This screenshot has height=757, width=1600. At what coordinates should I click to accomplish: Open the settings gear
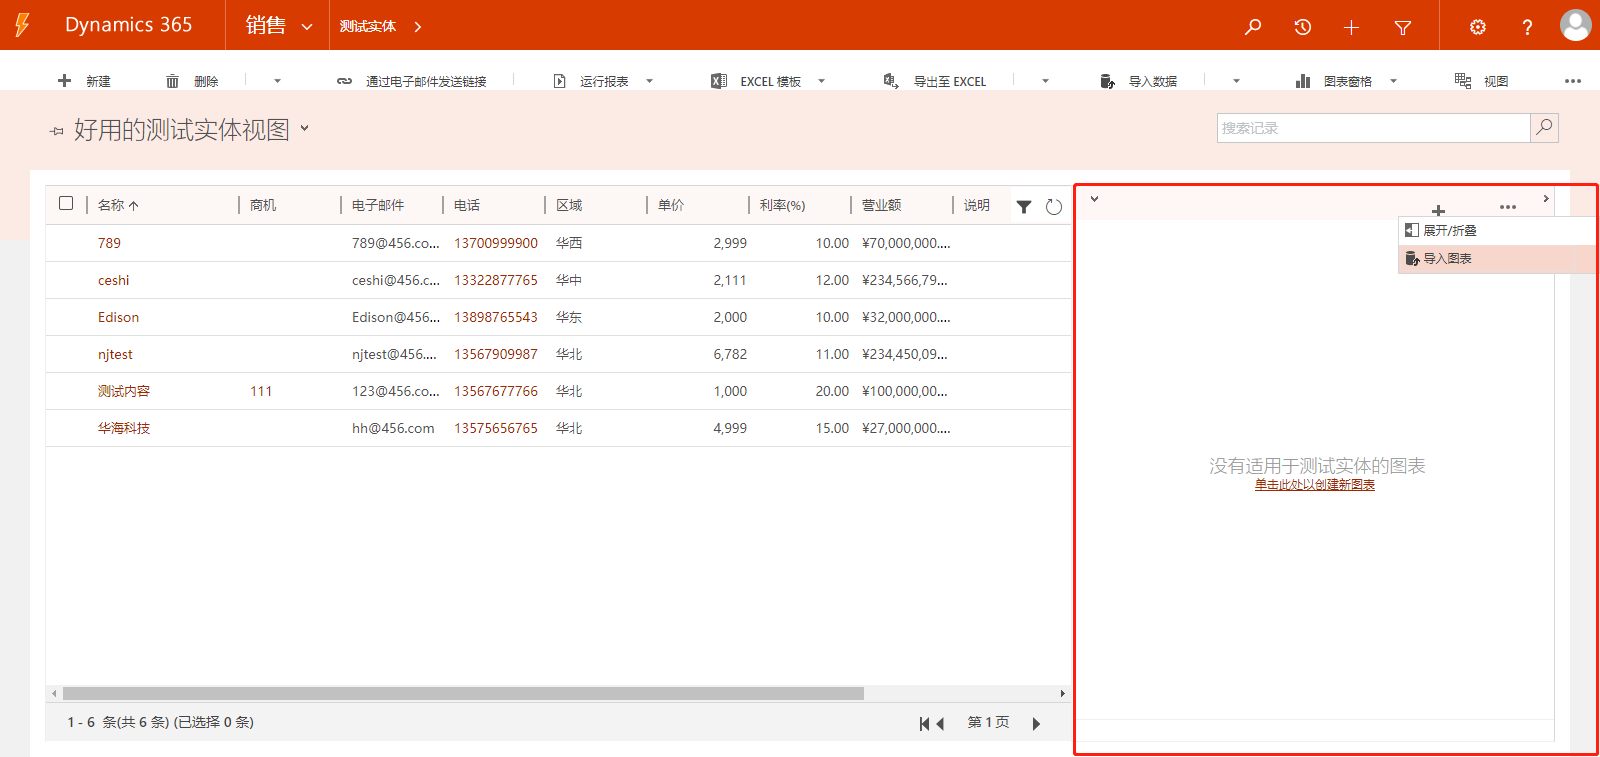[1478, 27]
